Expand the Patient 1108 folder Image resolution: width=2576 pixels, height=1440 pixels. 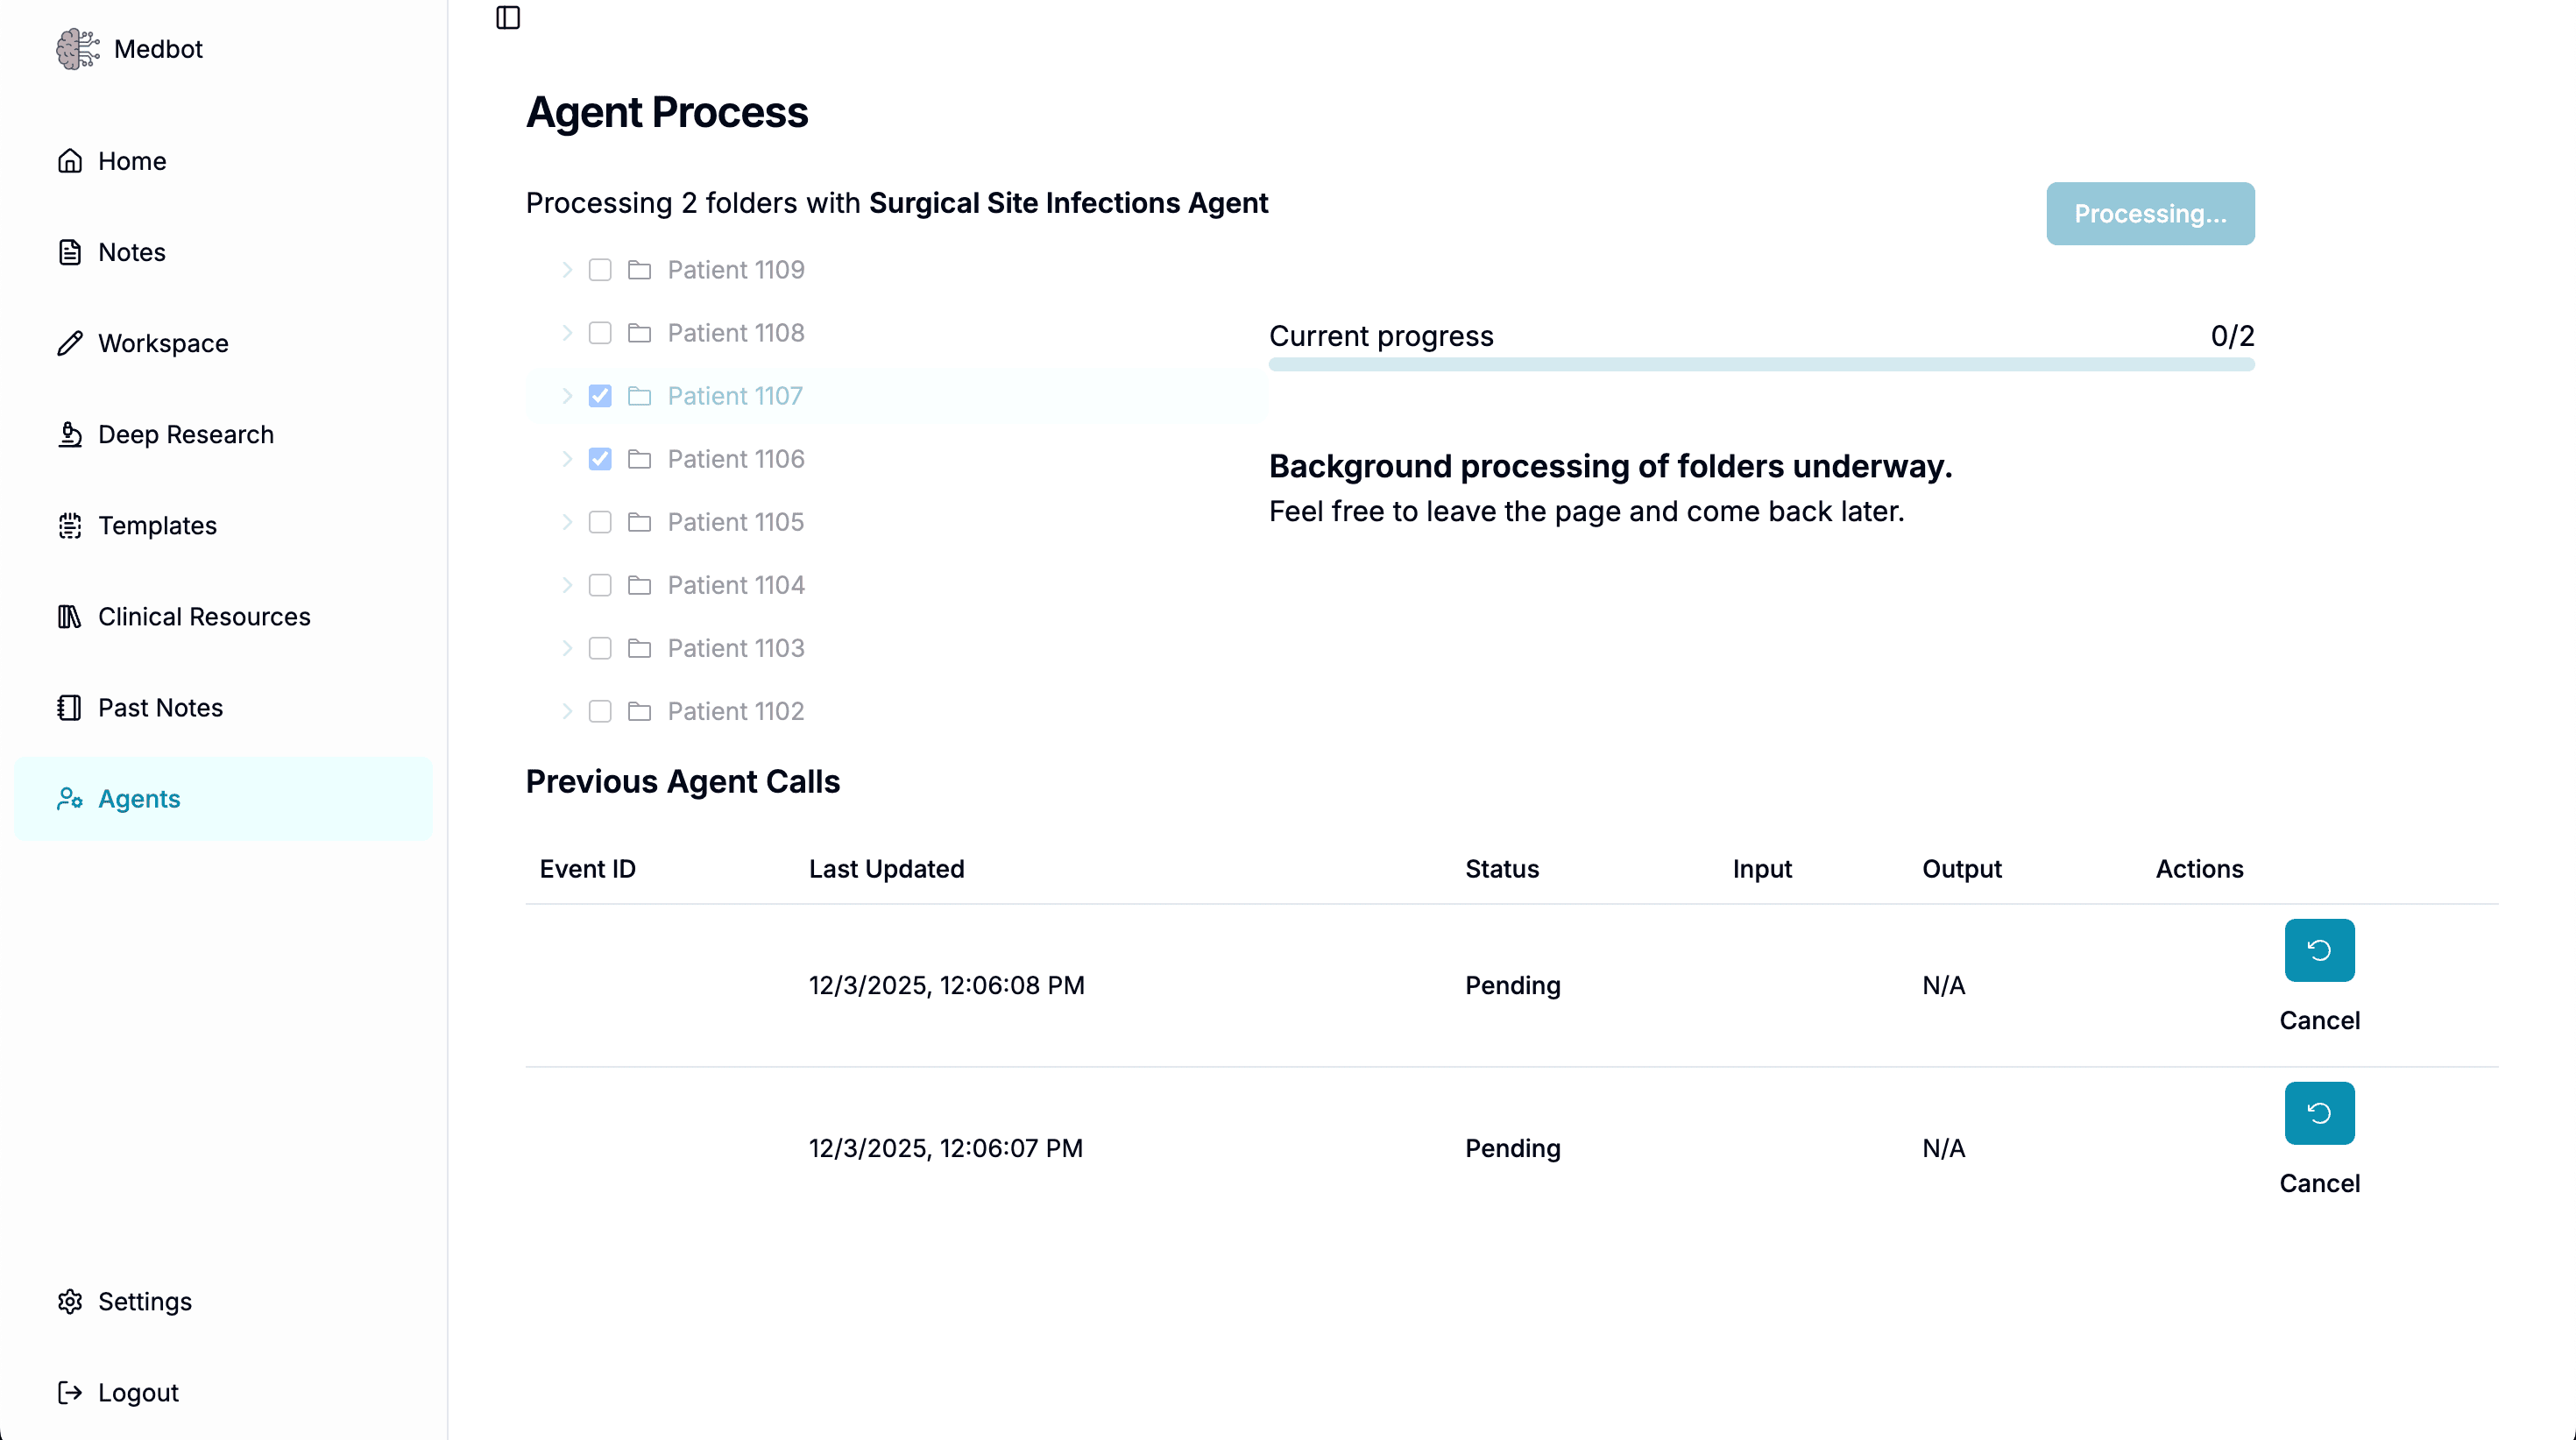567,333
